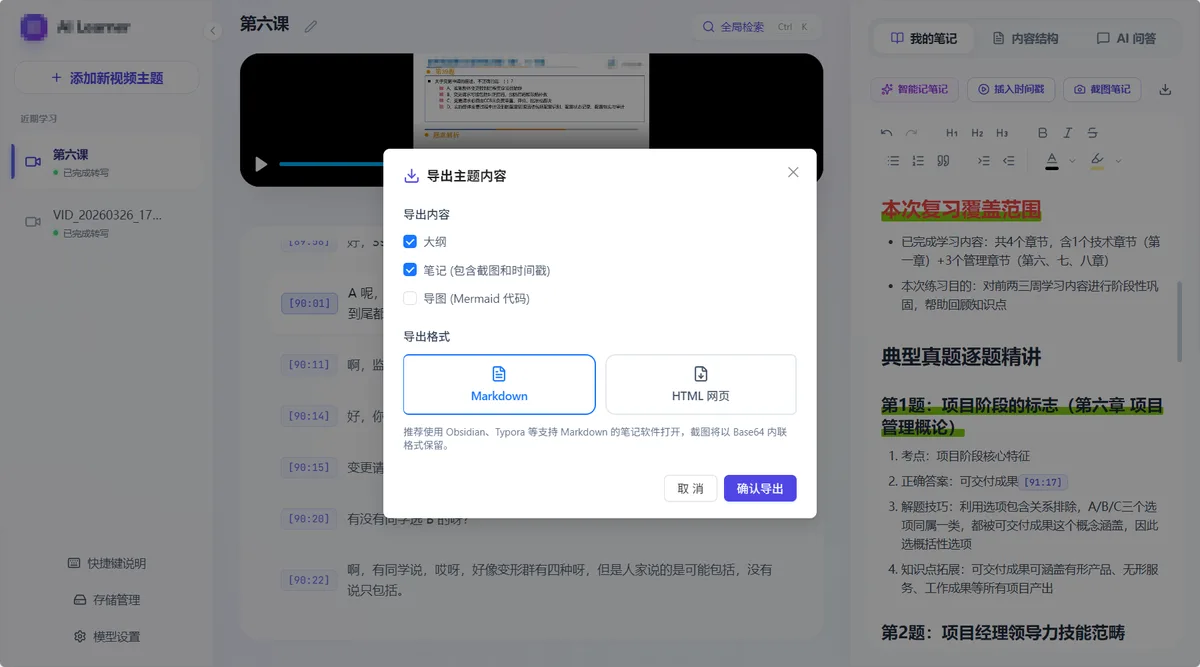Uncheck the 大纲 checkbox
1200x667 pixels.
pos(410,242)
